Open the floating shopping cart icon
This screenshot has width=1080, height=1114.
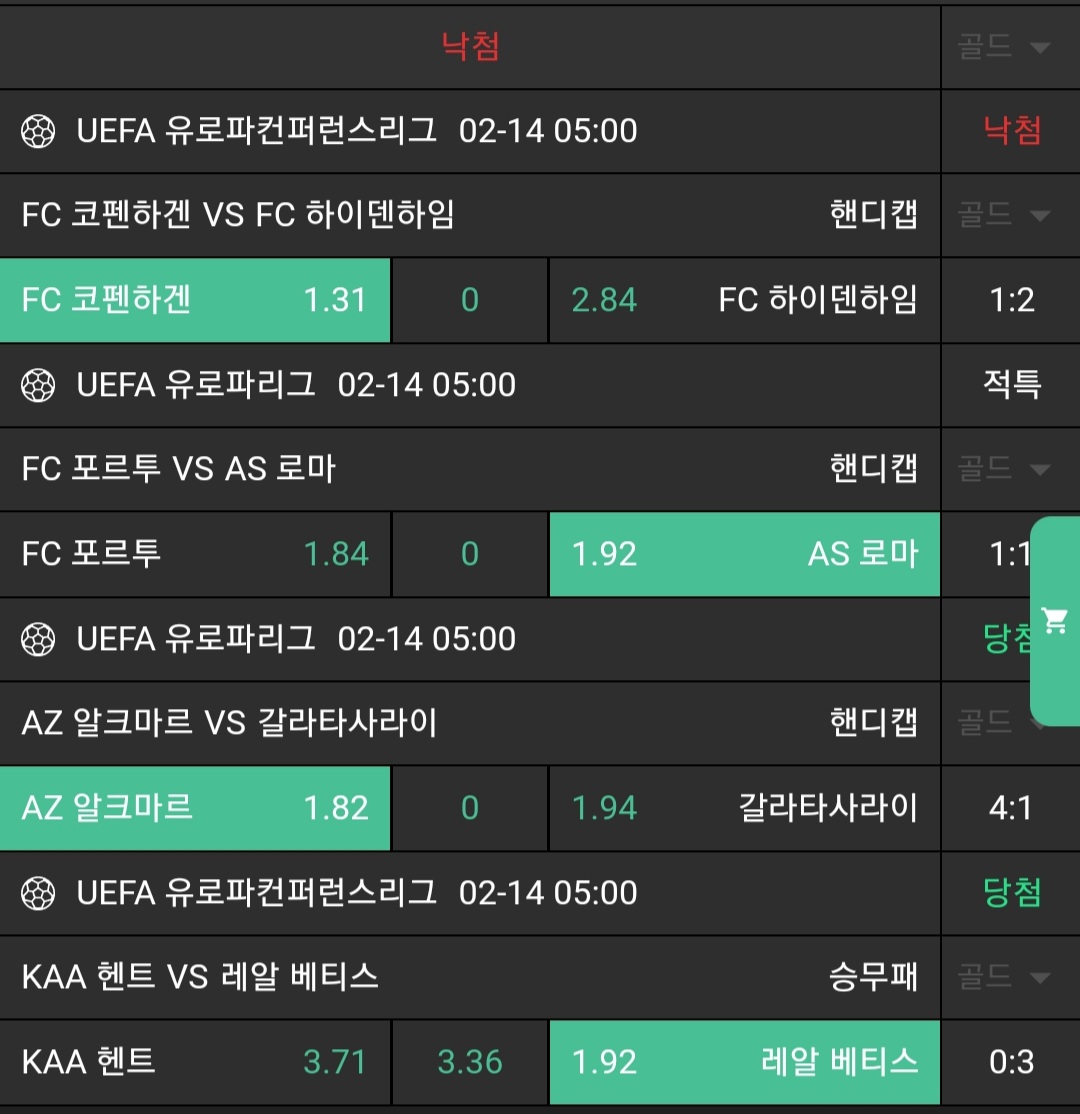[x=1055, y=621]
